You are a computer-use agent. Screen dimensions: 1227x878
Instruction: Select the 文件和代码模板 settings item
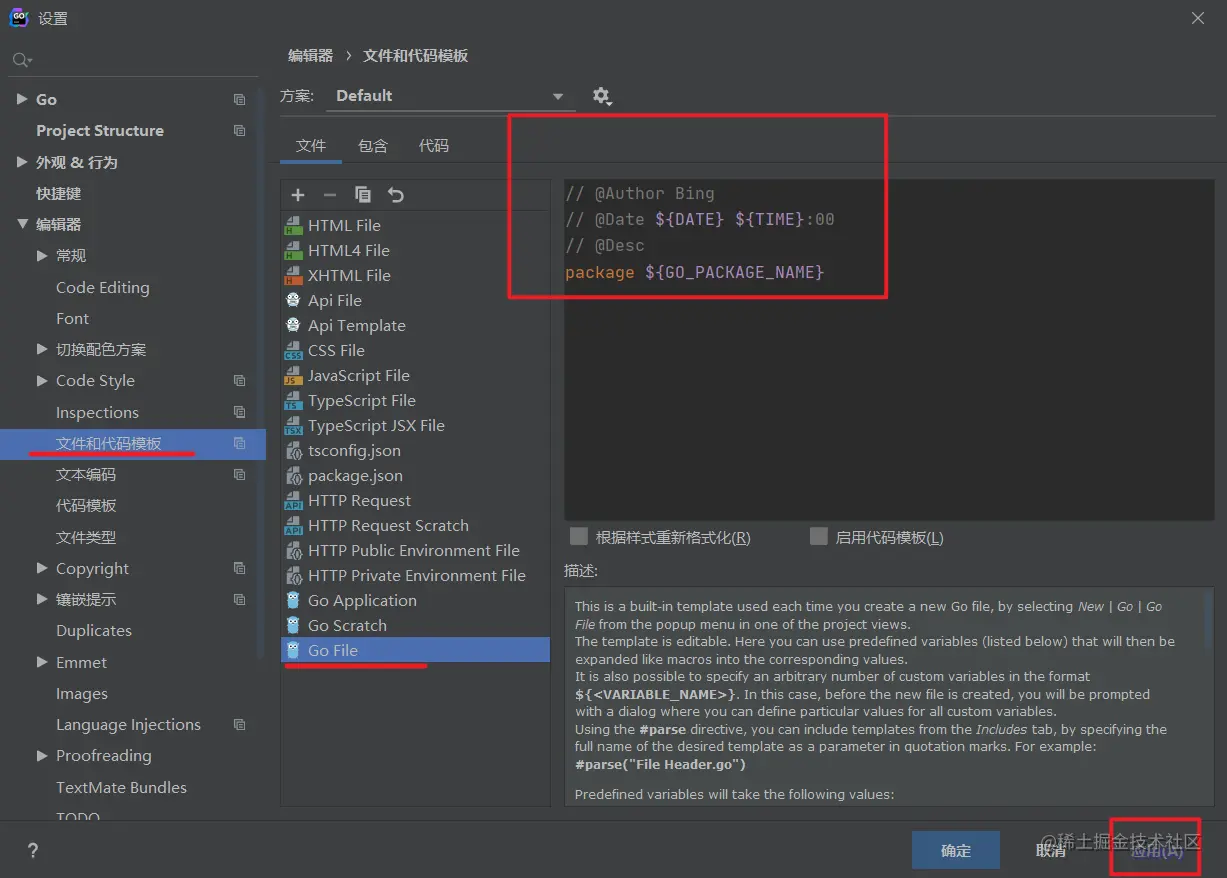tap(133, 443)
